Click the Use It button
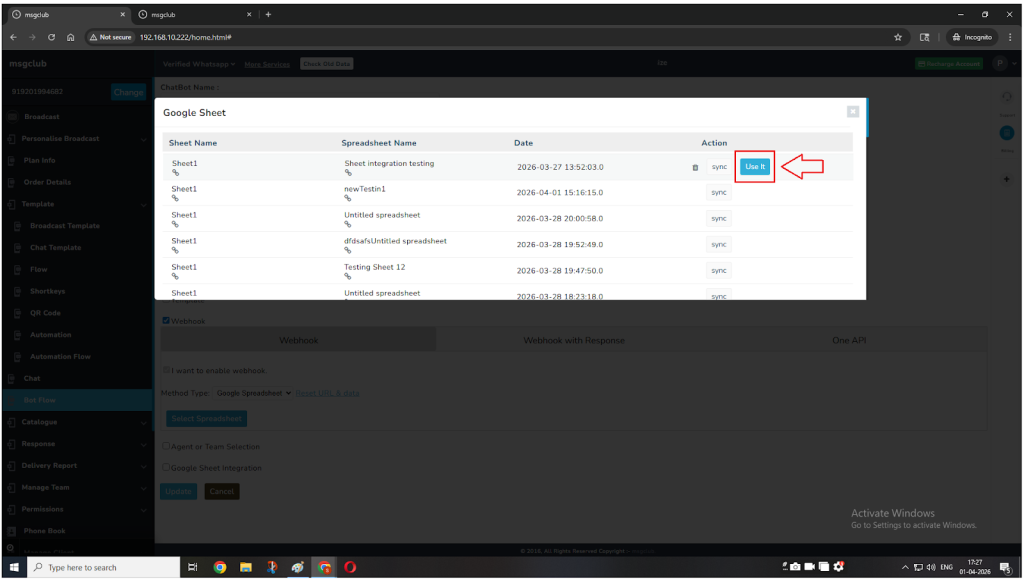This screenshot has height=580, width=1024. 755,167
